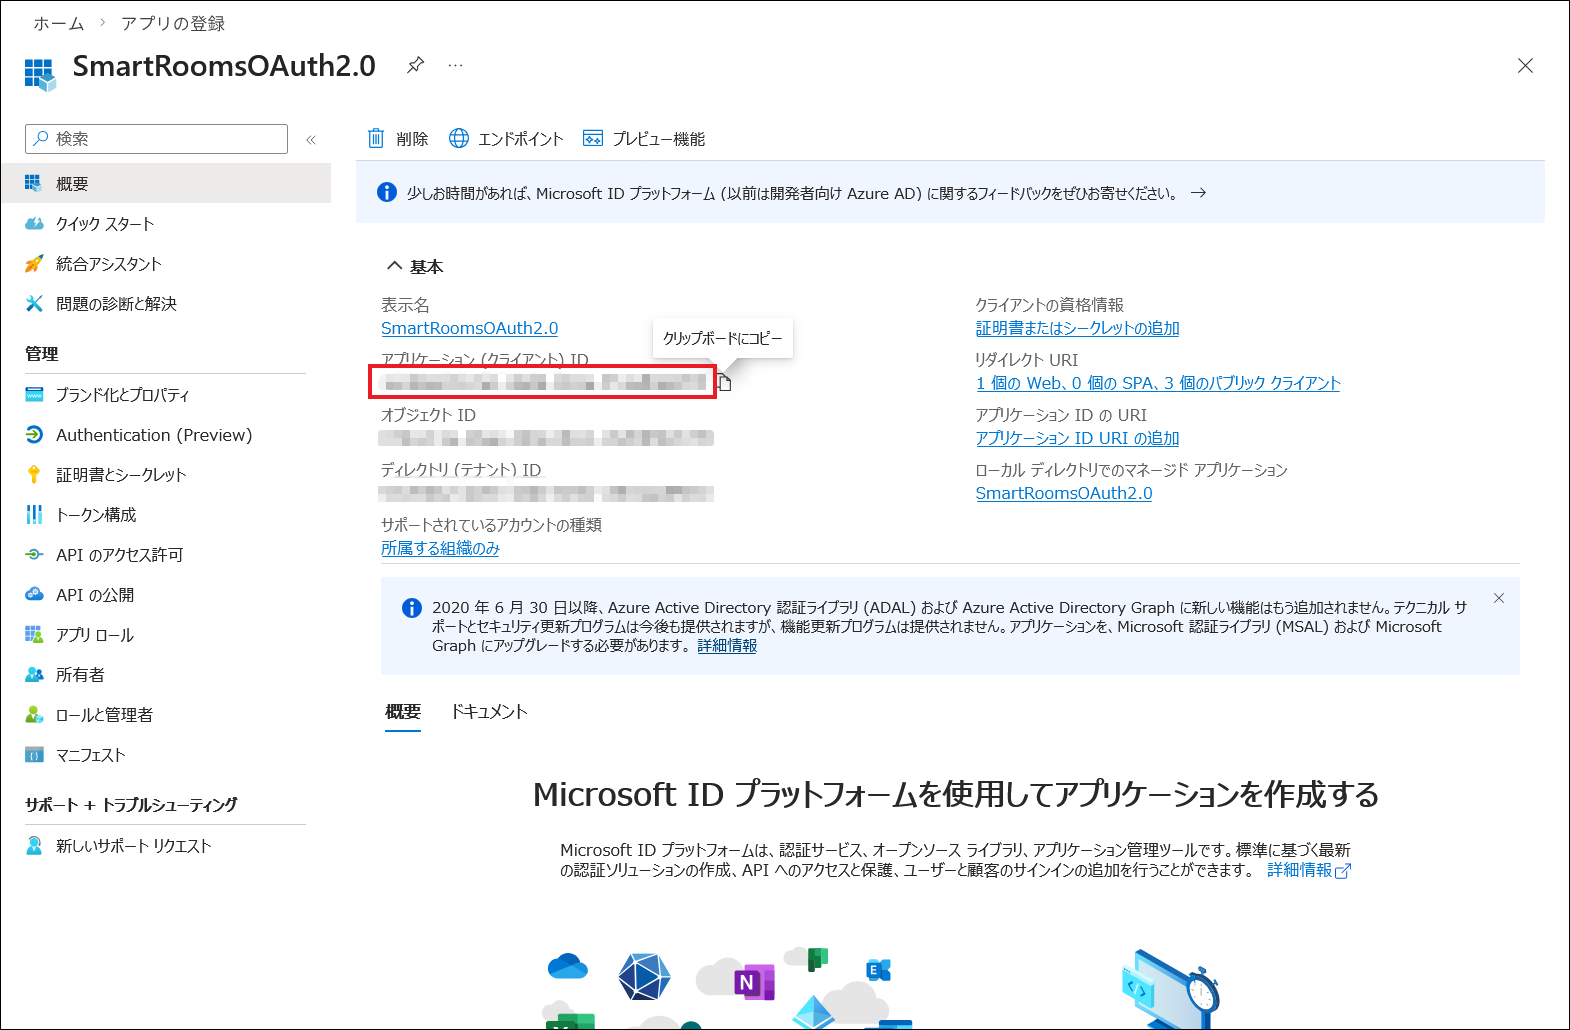The width and height of the screenshot is (1570, 1030).
Task: Dismiss the ADAL notification banner
Action: 1498,598
